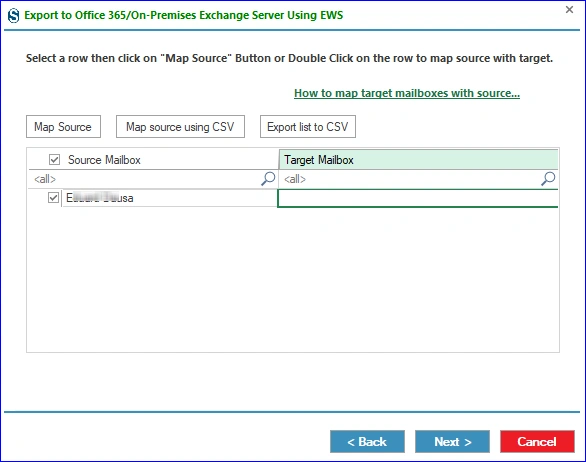586x462 pixels.
Task: Click the application logo icon in title
Action: (14, 16)
